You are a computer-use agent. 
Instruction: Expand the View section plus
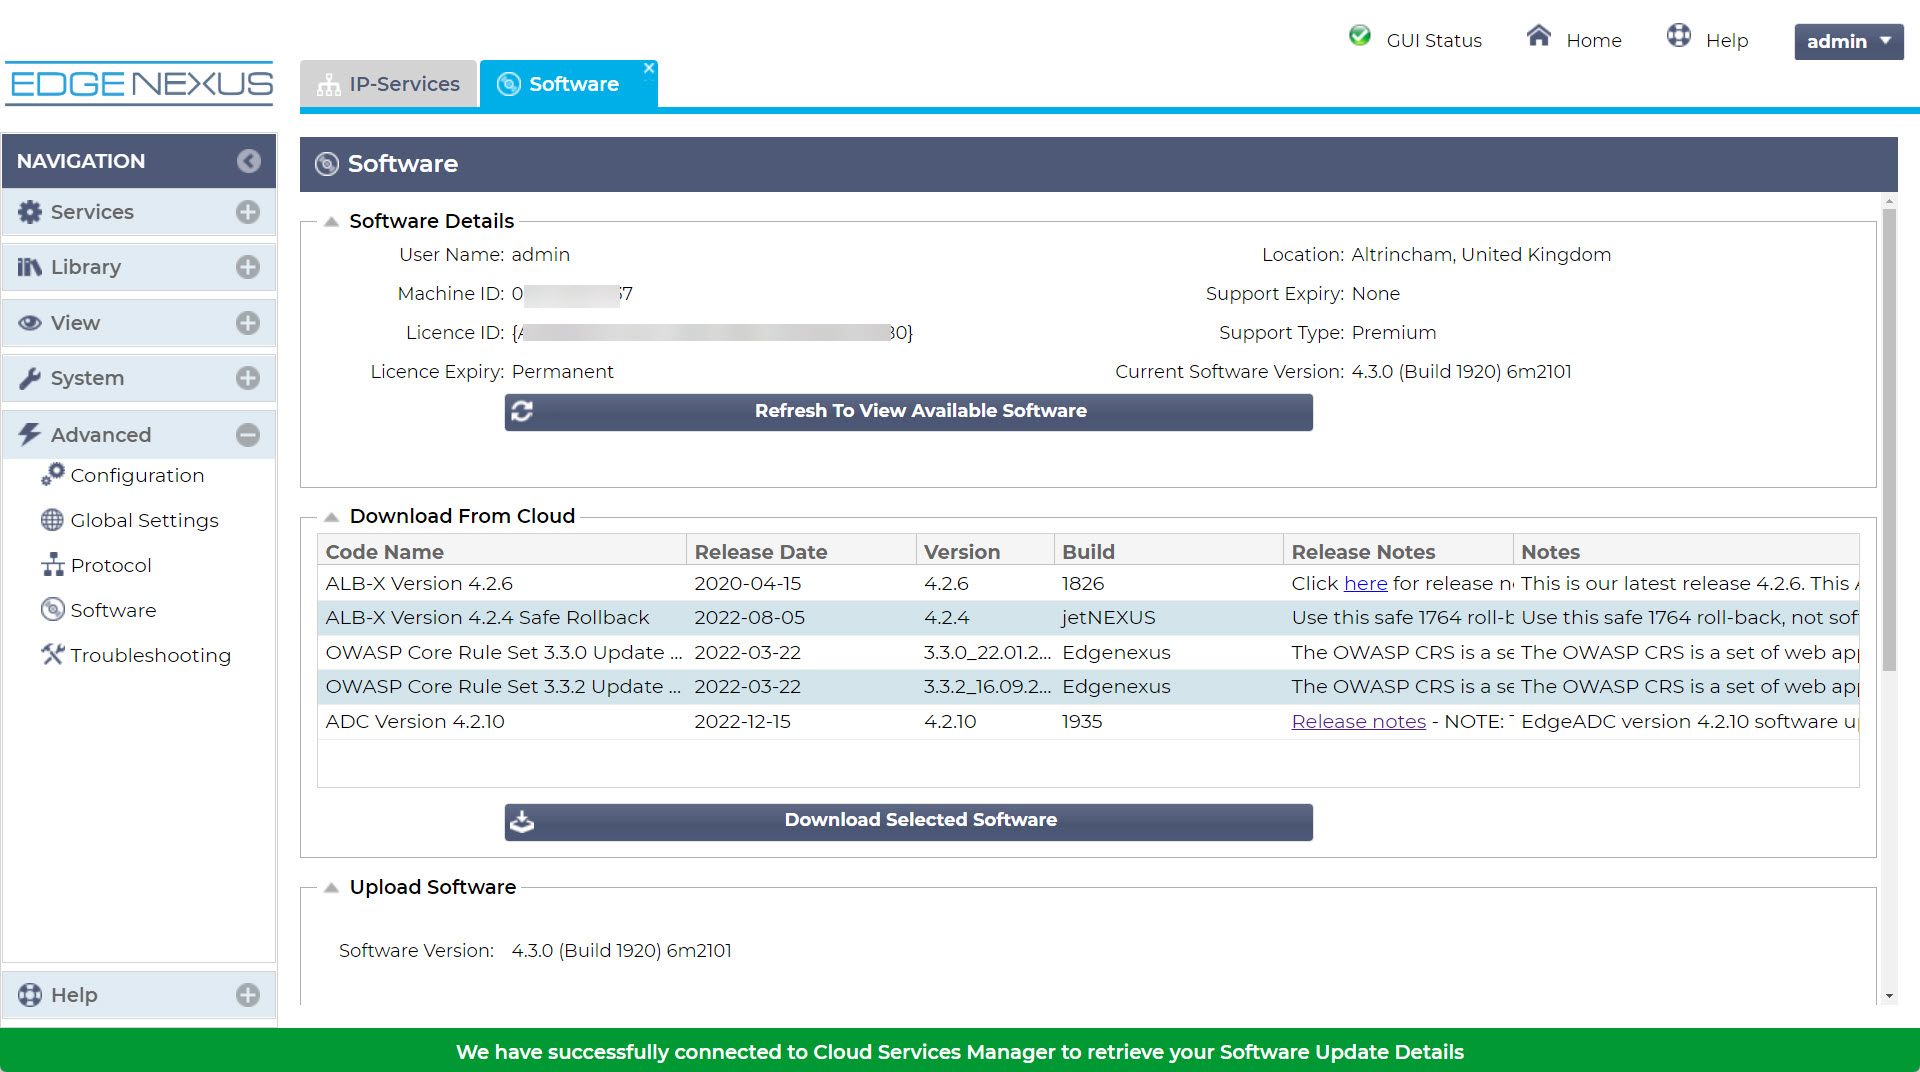248,323
